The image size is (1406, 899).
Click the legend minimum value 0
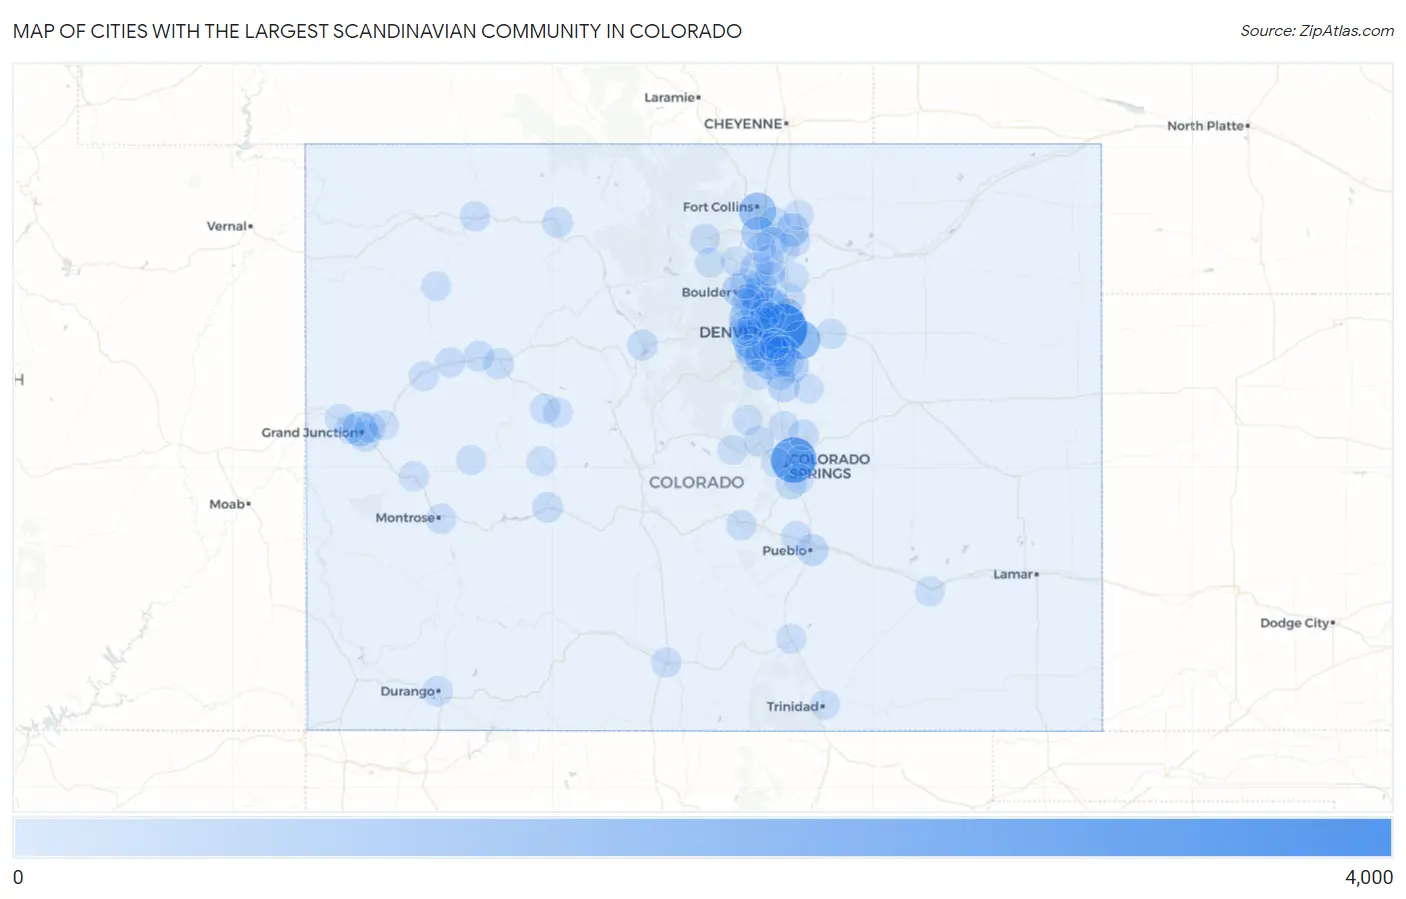coord(18,877)
